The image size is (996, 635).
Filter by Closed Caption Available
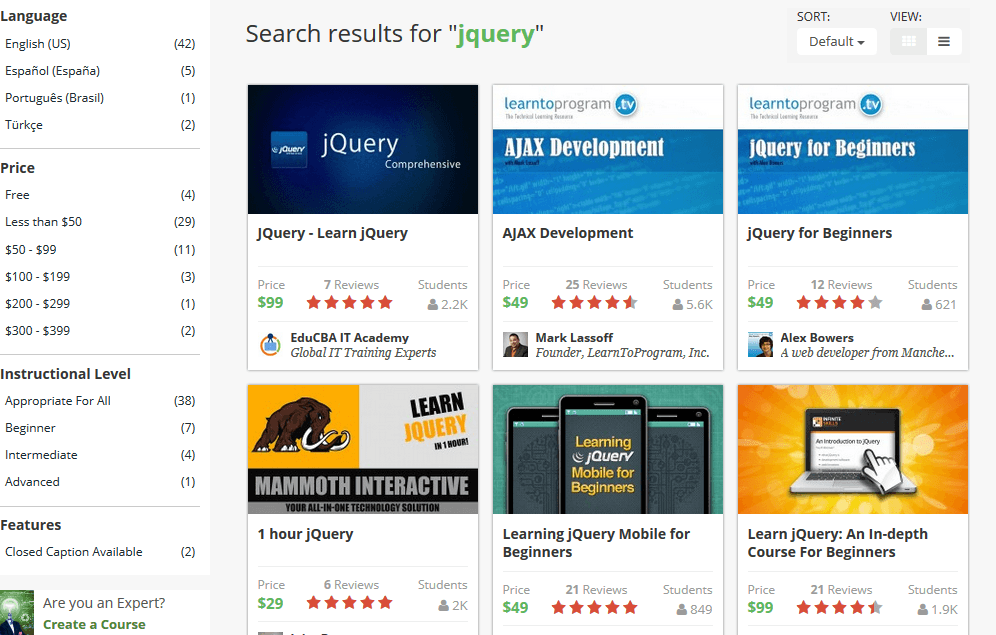tap(100, 552)
